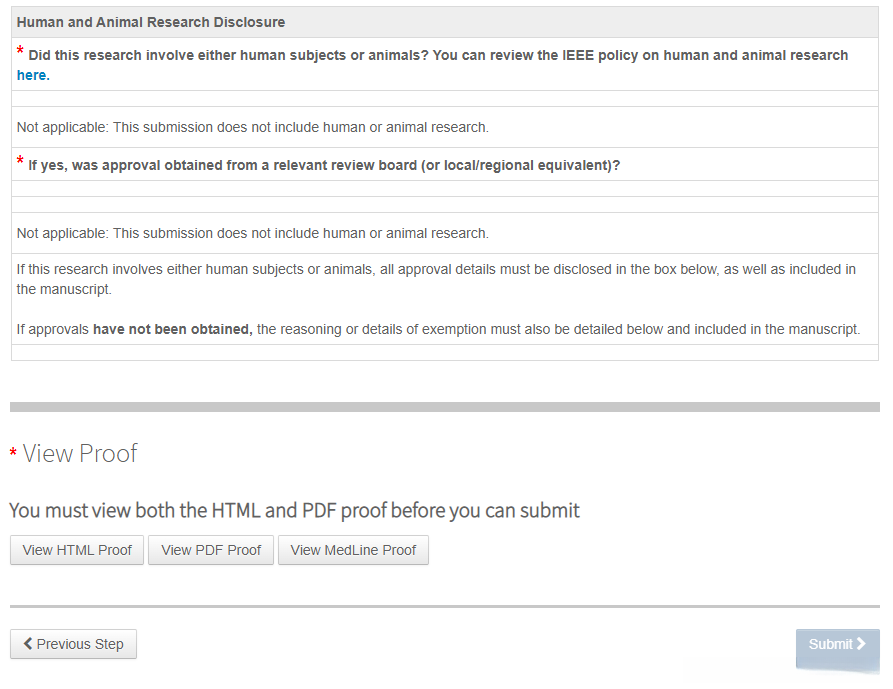
Task: Select the second 'Not applicable' answer row
Action: (x=253, y=233)
